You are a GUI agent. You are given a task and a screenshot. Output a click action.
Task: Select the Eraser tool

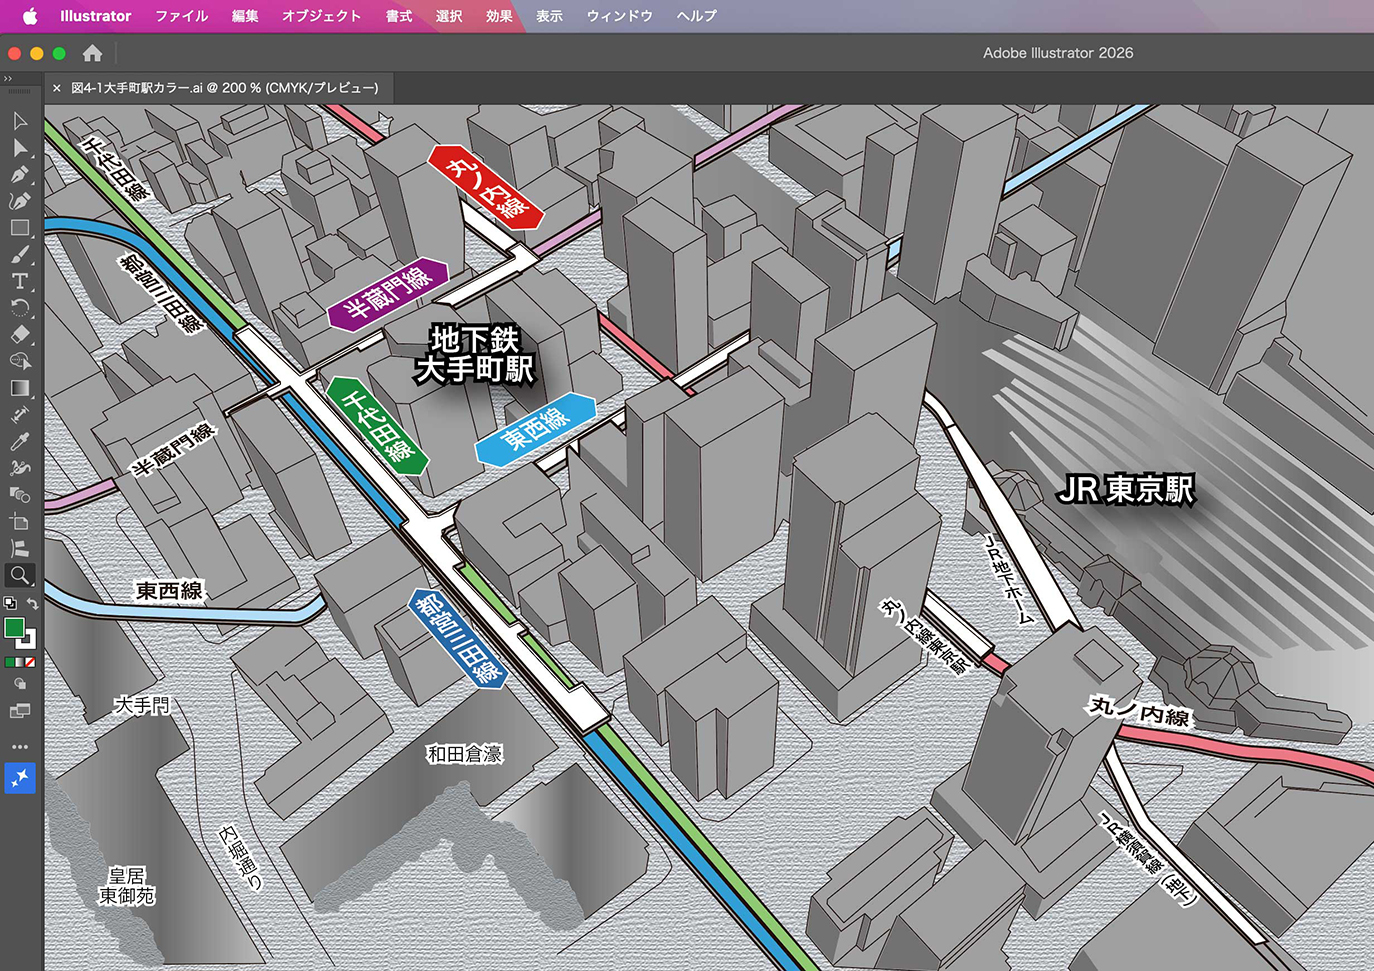coord(19,335)
